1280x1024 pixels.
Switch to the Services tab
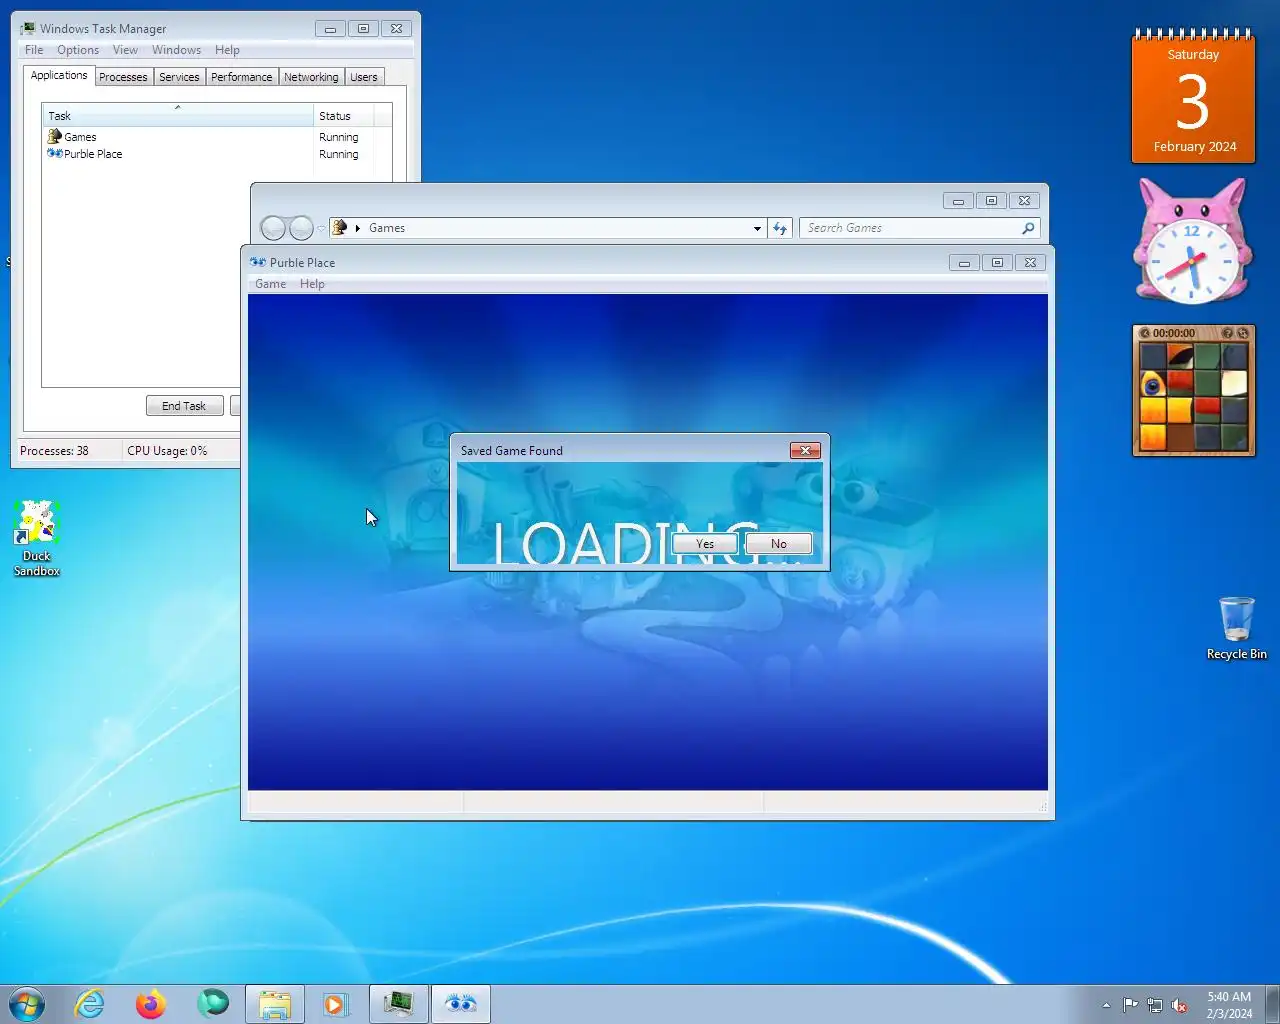179,77
